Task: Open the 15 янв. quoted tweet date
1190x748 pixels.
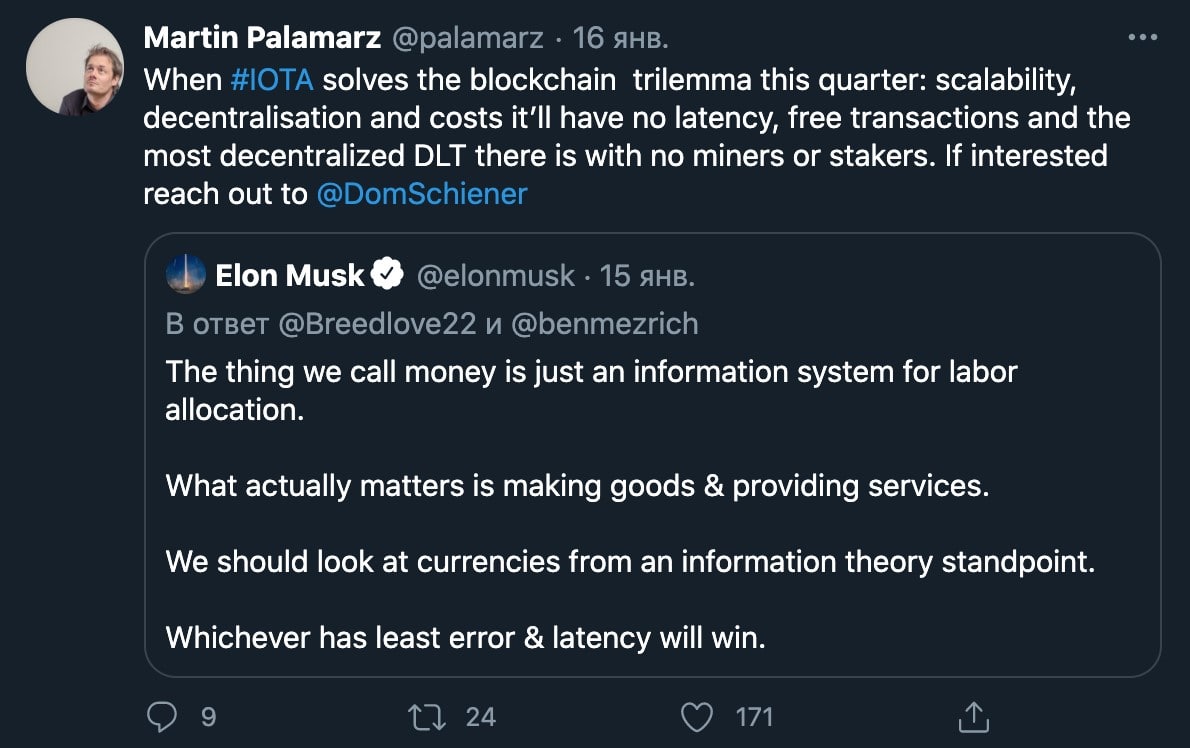Action: pos(647,276)
